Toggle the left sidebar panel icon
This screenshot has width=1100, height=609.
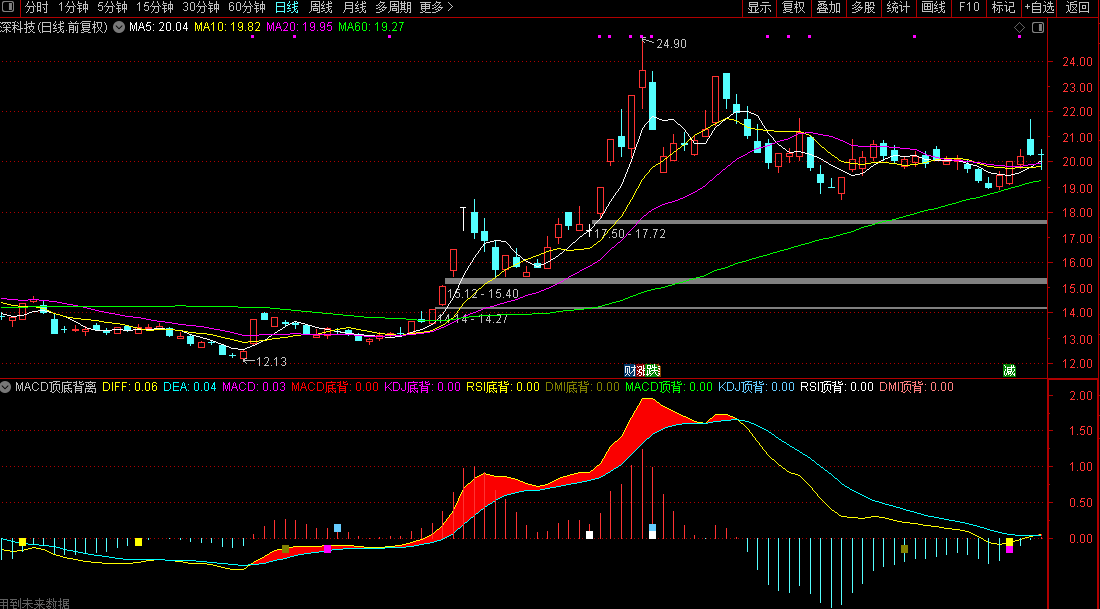(x=9, y=8)
